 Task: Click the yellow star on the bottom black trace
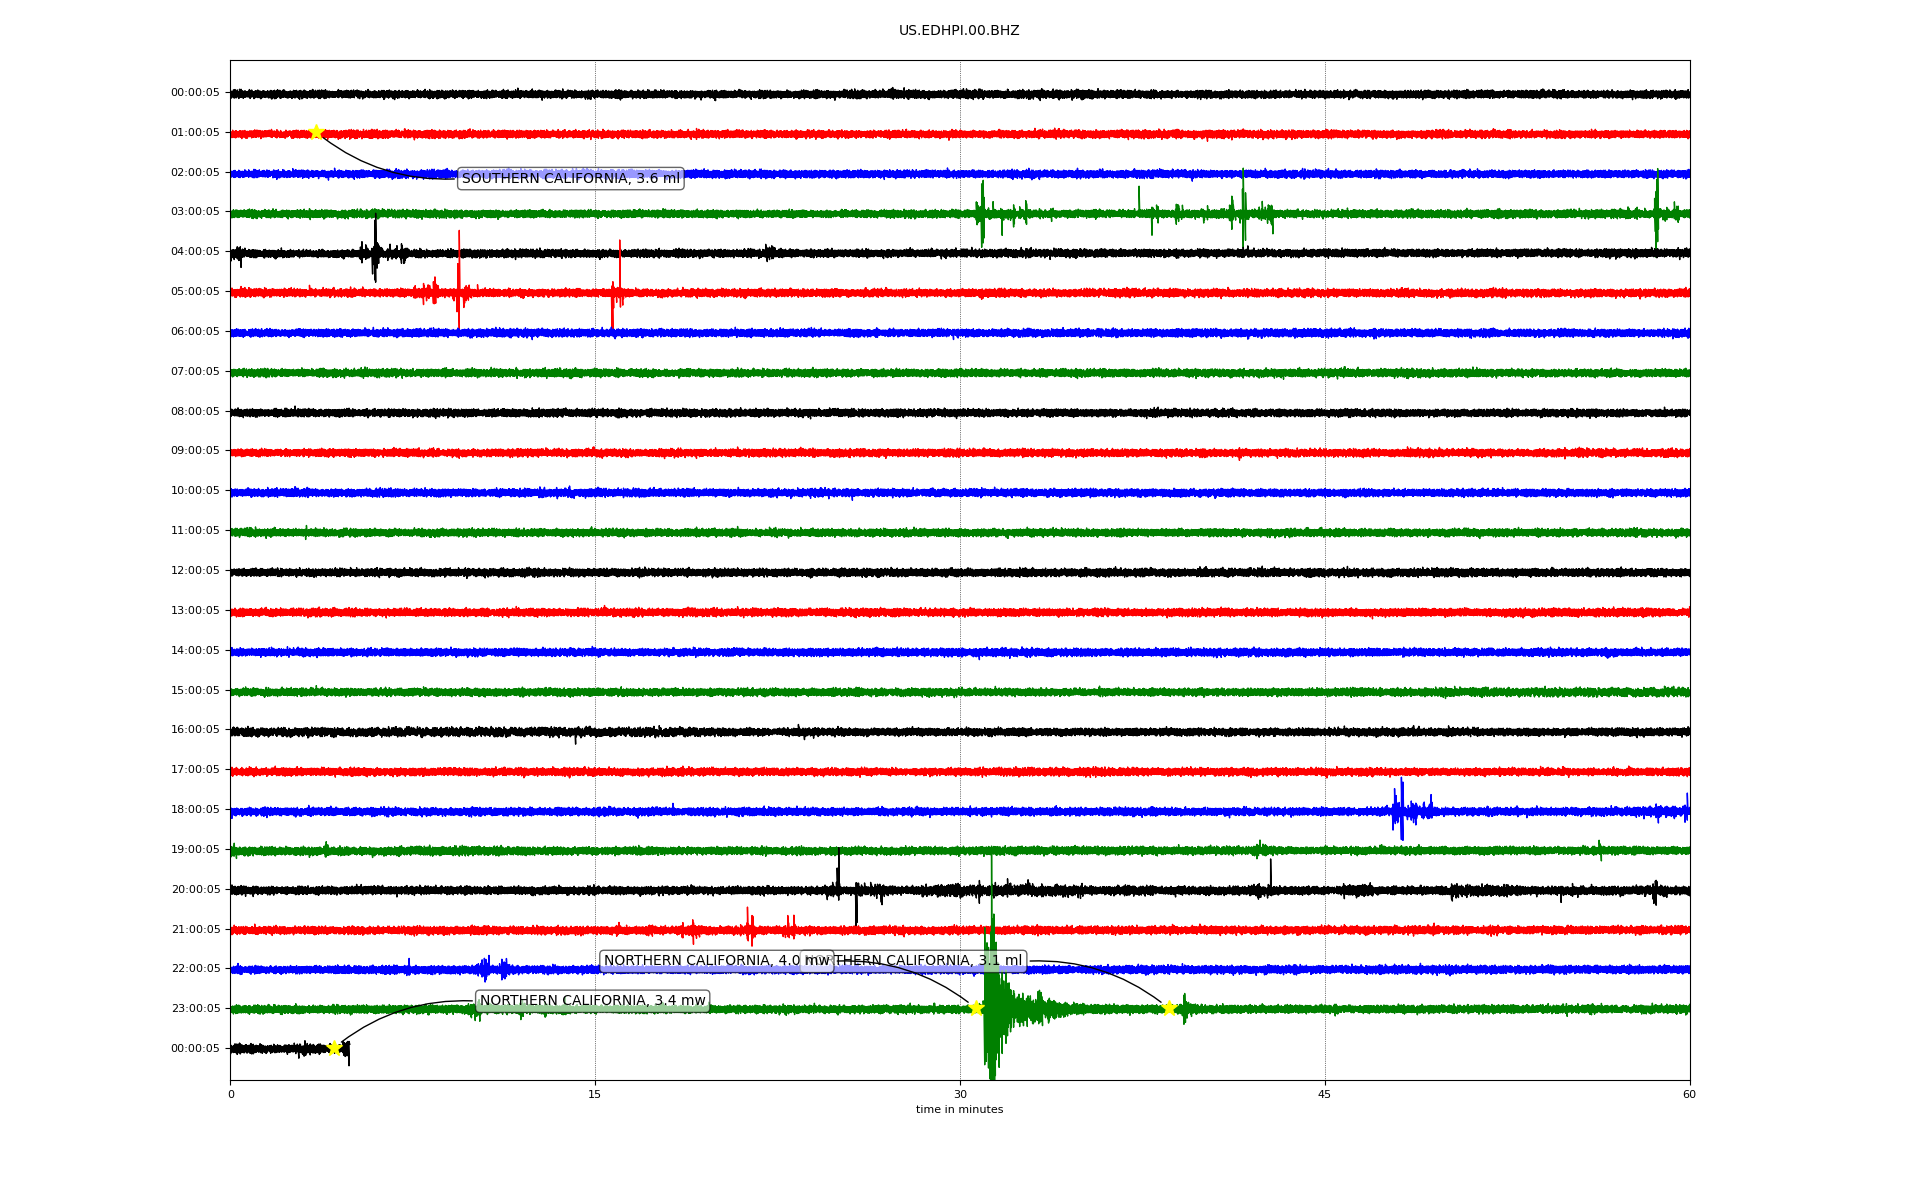click(335, 1048)
